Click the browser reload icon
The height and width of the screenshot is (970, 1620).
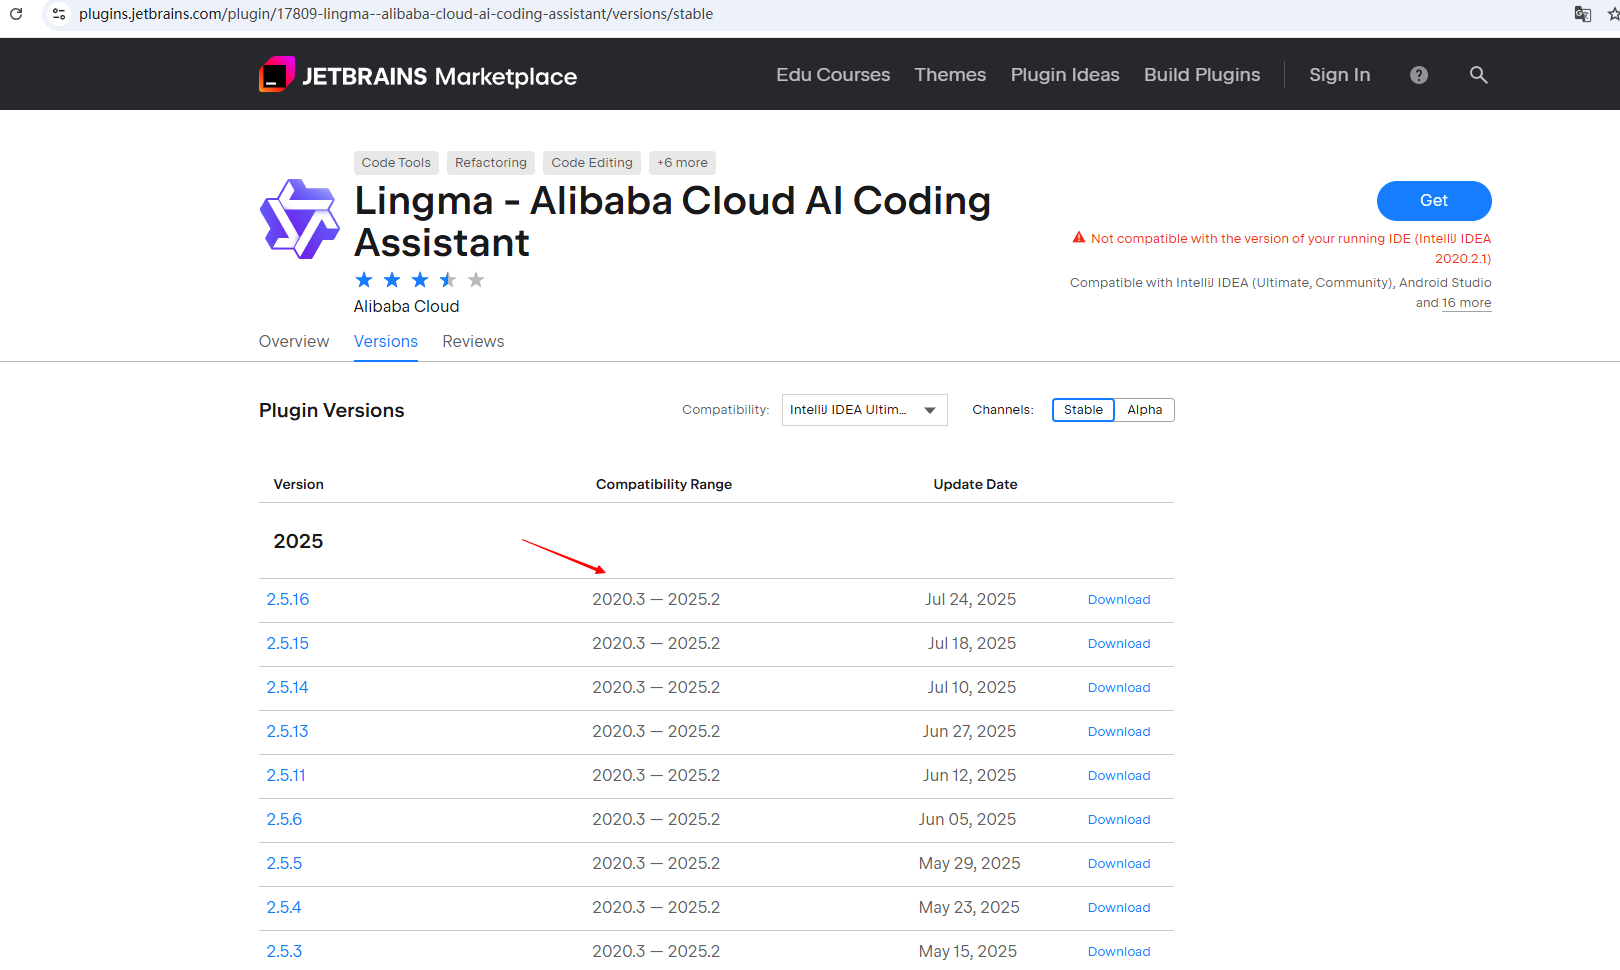click(16, 14)
